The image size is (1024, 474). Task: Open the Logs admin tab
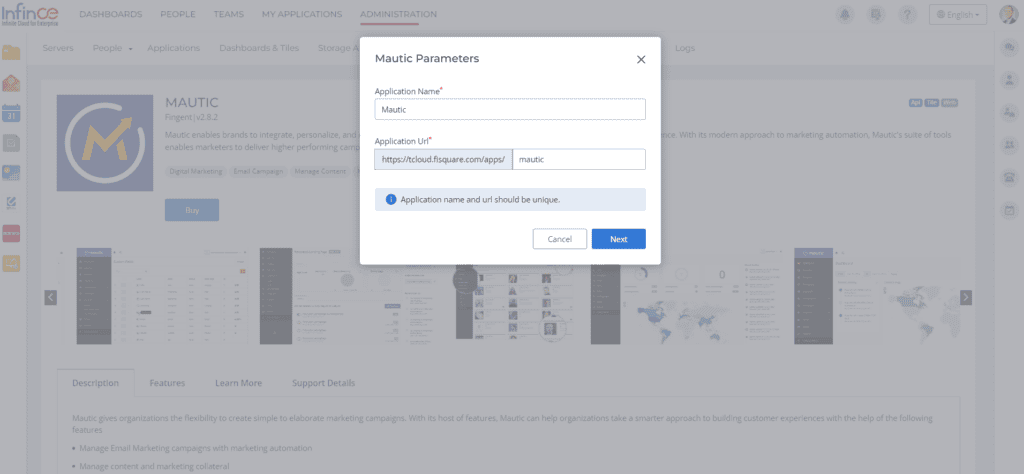(685, 48)
